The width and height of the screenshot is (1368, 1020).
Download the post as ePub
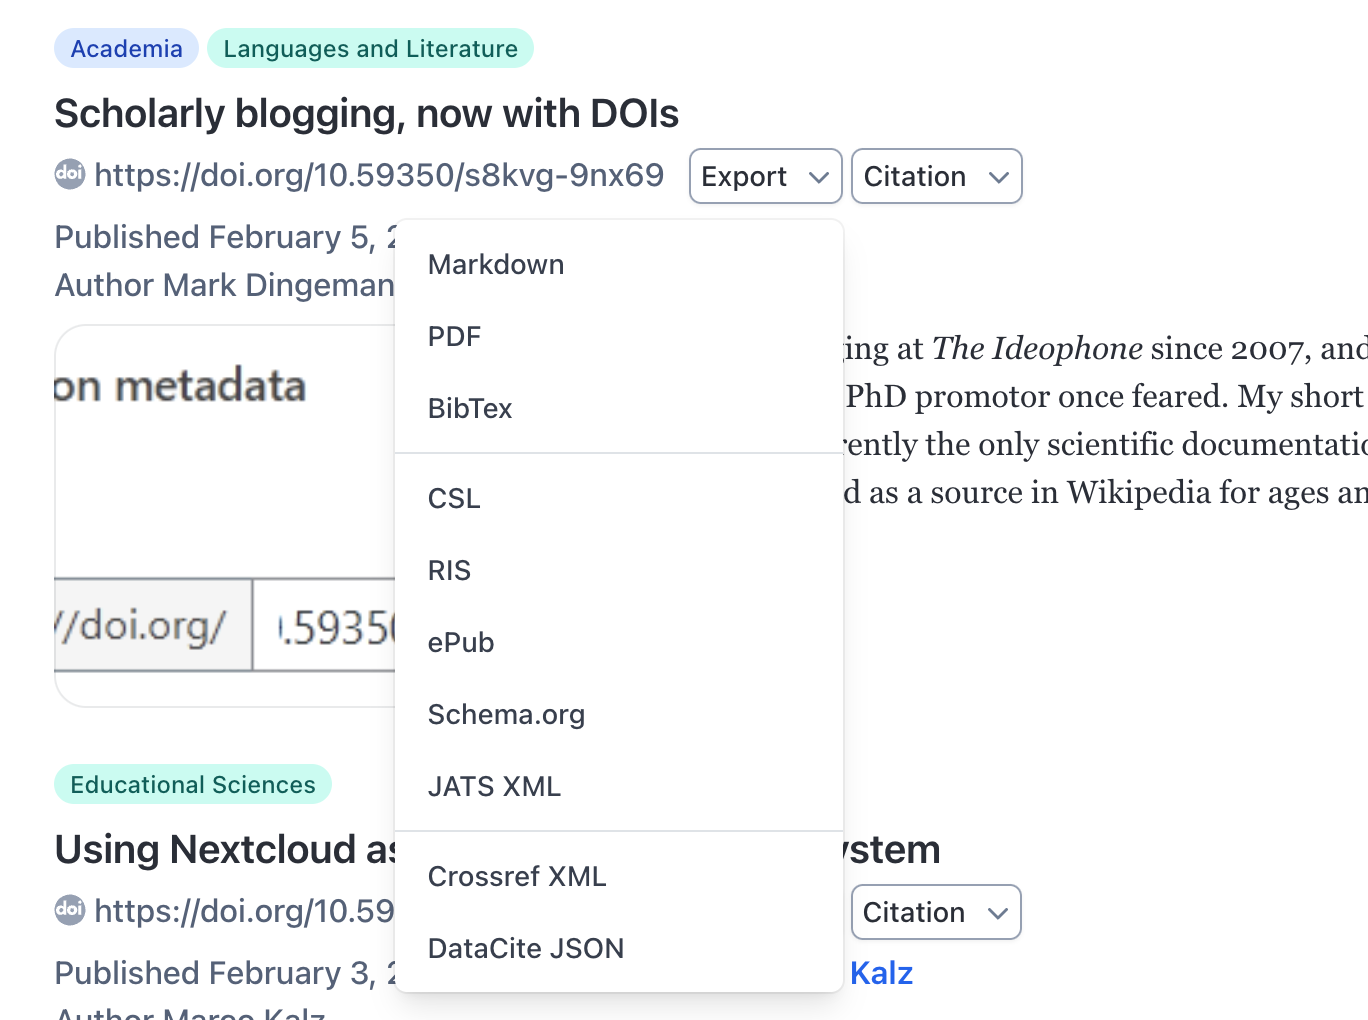tap(461, 643)
